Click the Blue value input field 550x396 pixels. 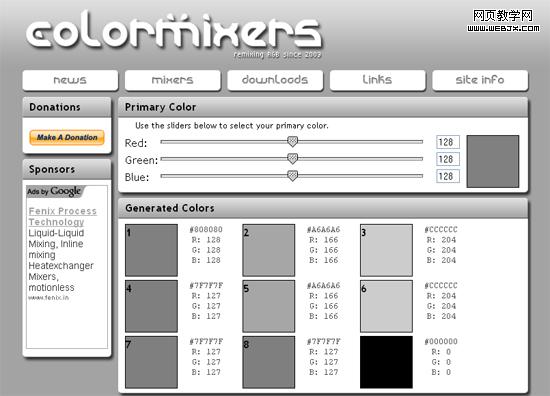coord(448,176)
